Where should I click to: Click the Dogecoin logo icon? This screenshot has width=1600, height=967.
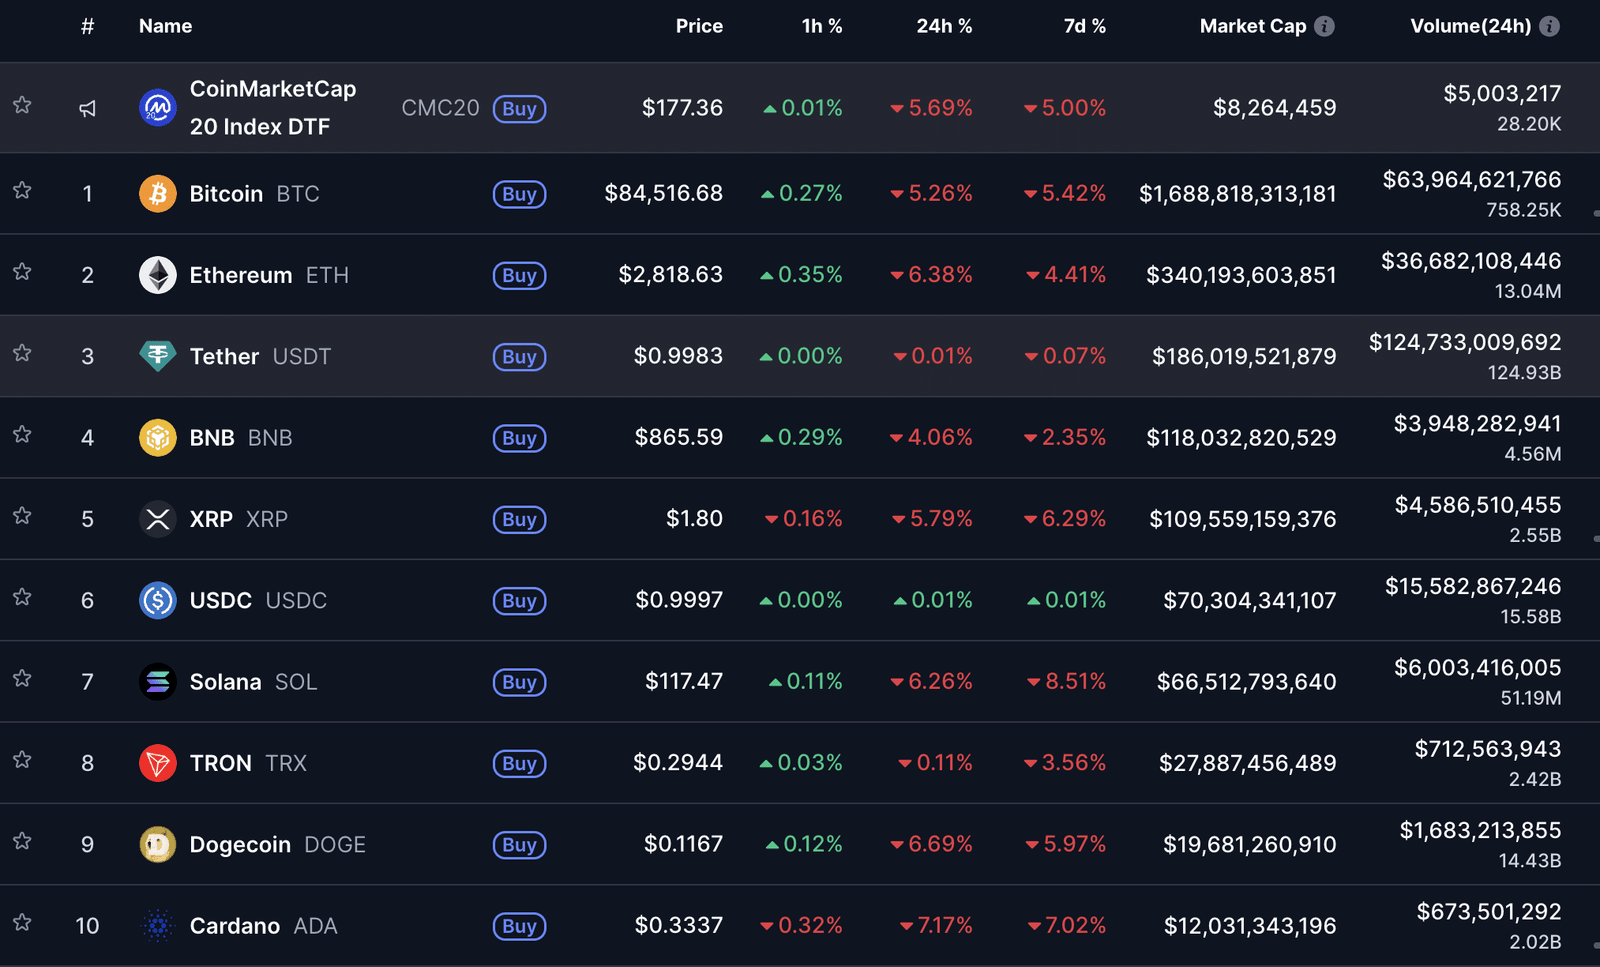pyautogui.click(x=157, y=845)
